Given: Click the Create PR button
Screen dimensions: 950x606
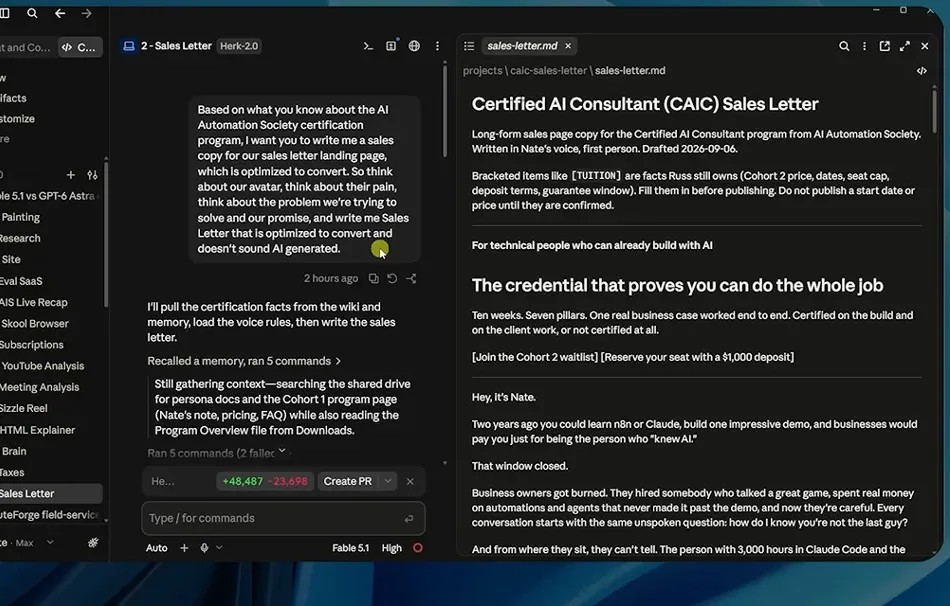Looking at the screenshot, I should (x=348, y=481).
